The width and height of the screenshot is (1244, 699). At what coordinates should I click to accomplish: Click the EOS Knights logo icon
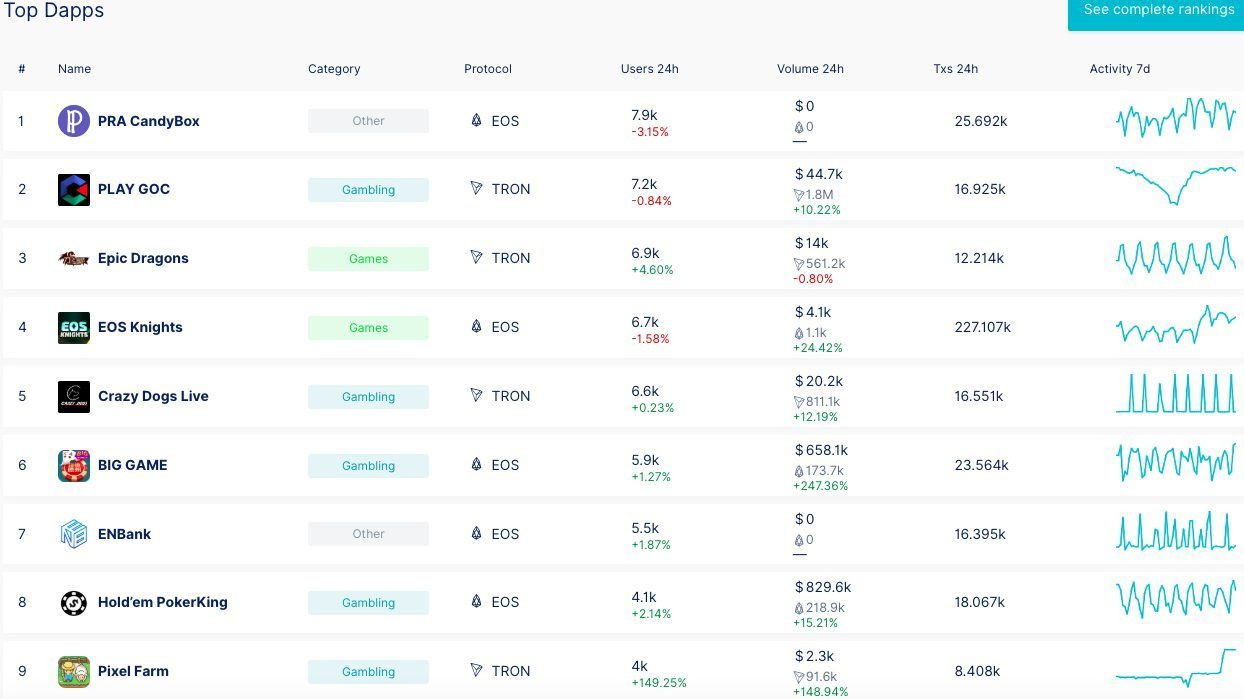click(74, 327)
